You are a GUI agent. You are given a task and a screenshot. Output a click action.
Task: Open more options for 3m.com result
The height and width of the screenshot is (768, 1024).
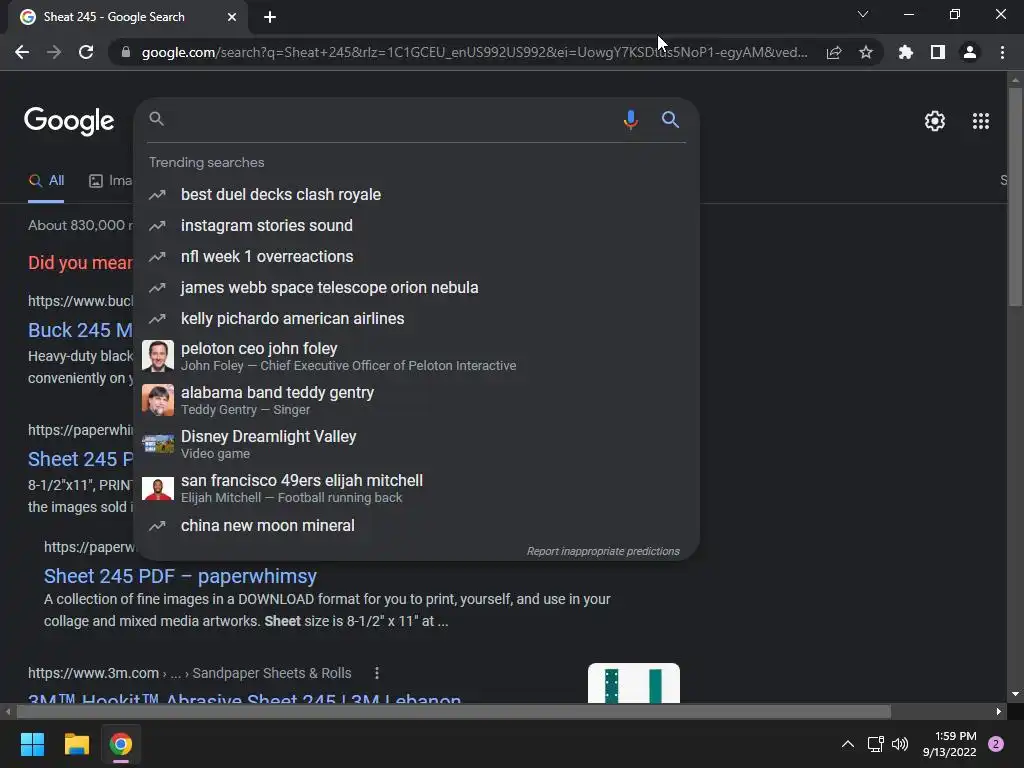click(x=377, y=673)
